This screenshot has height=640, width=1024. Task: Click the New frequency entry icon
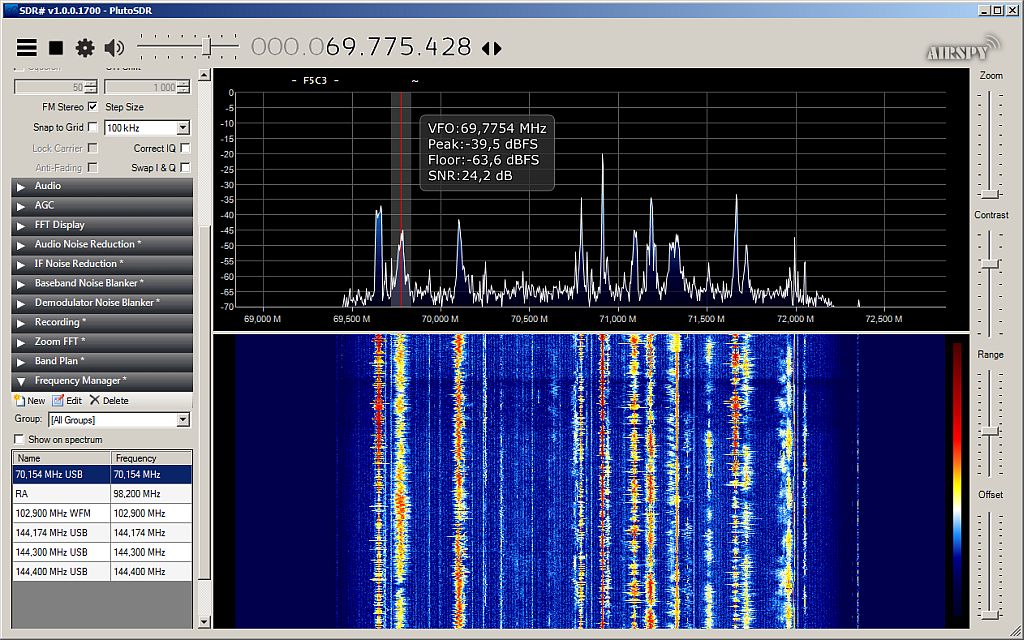click(x=30, y=400)
